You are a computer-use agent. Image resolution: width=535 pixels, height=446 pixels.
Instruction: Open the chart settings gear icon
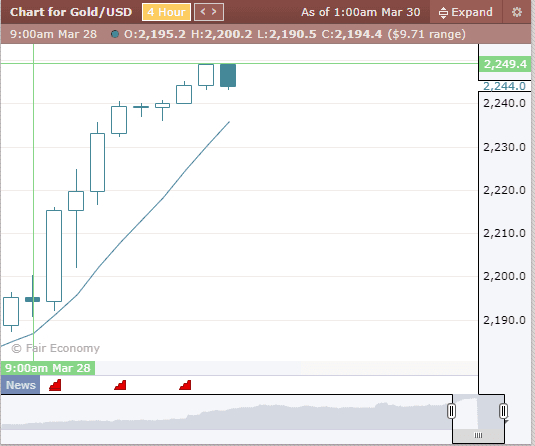(x=517, y=12)
